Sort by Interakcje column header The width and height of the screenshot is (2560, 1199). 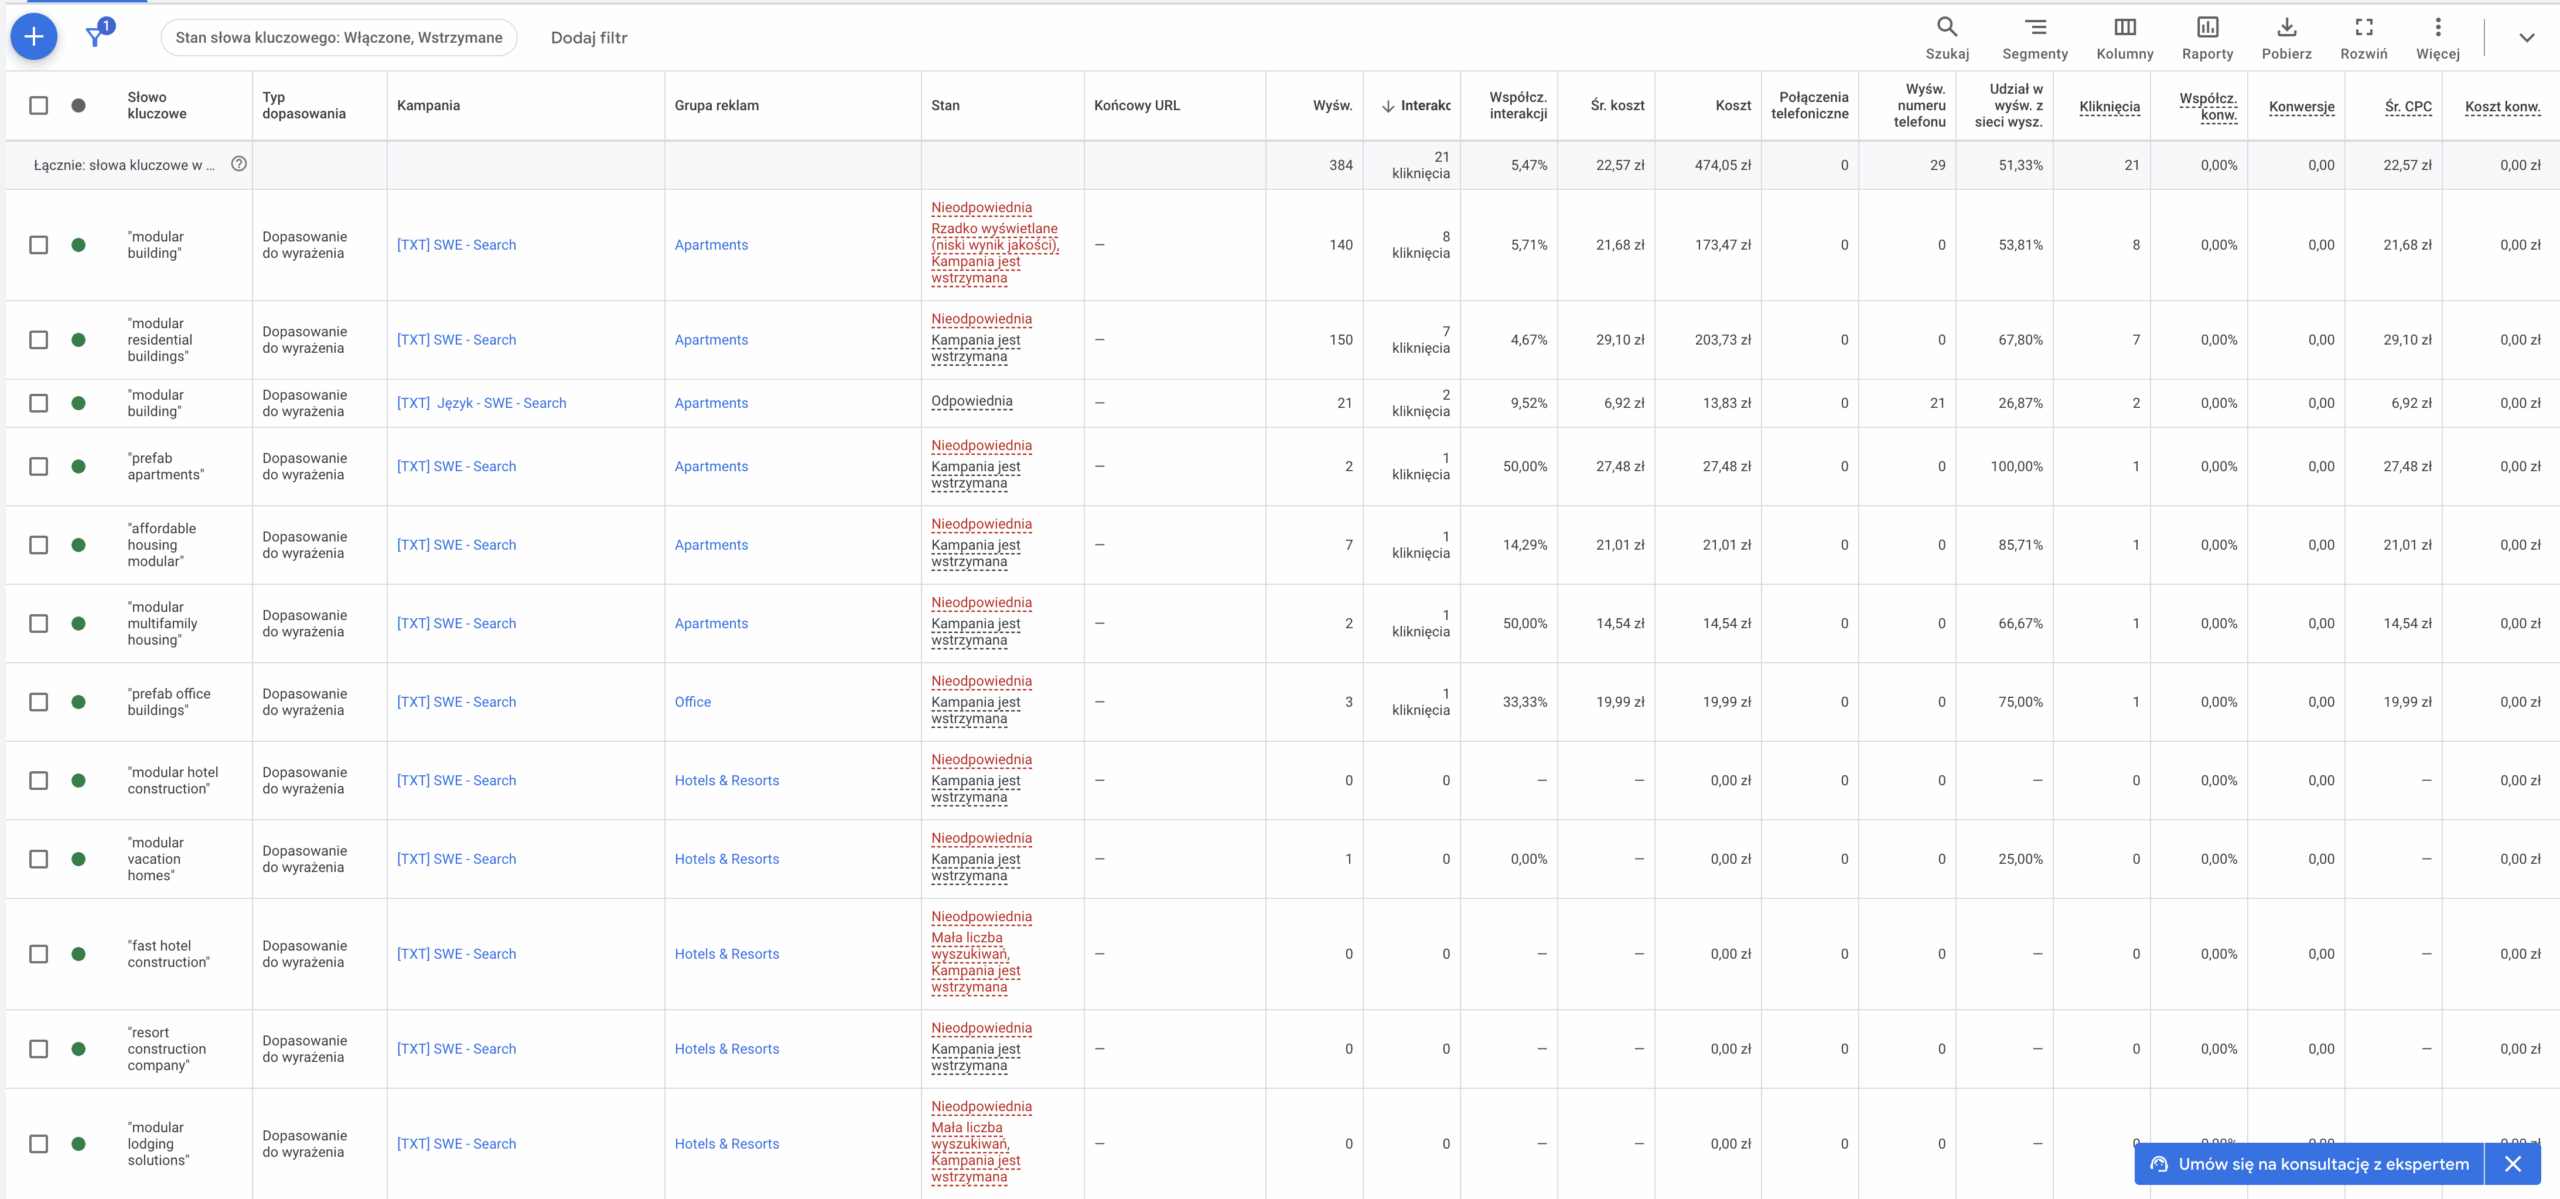coord(1416,105)
